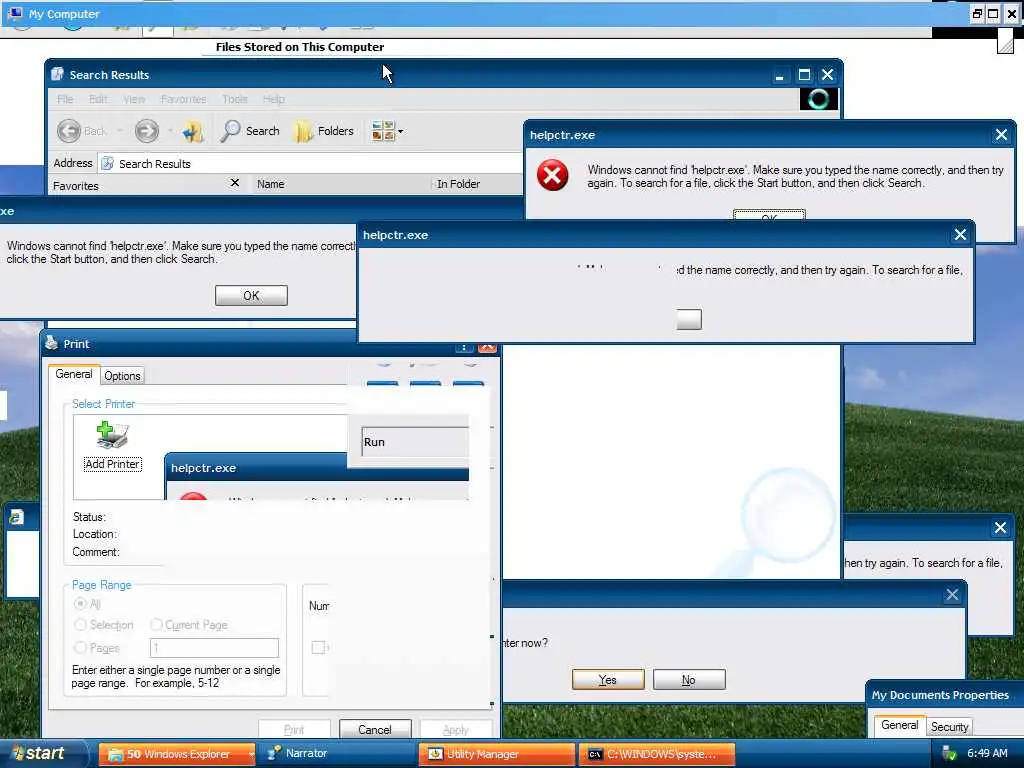Click the system tray icon beside clock
The width and height of the screenshot is (1024, 768).
pyautogui.click(x=950, y=754)
